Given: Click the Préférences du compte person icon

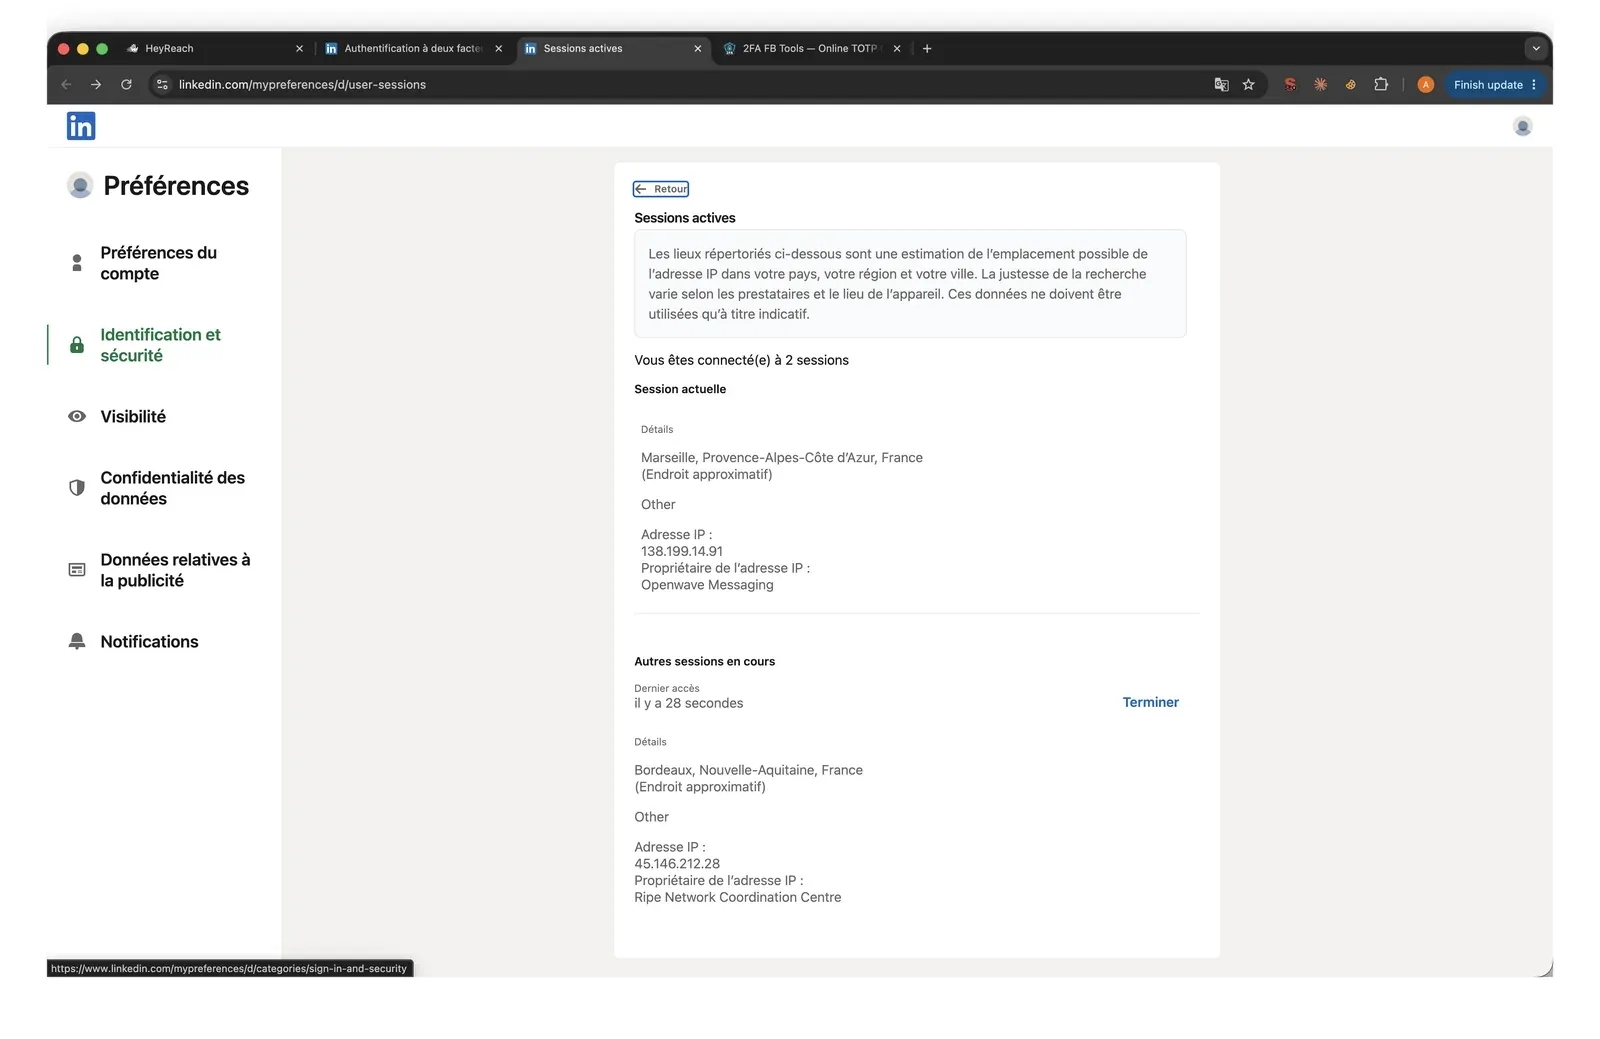Looking at the screenshot, I should click(77, 263).
